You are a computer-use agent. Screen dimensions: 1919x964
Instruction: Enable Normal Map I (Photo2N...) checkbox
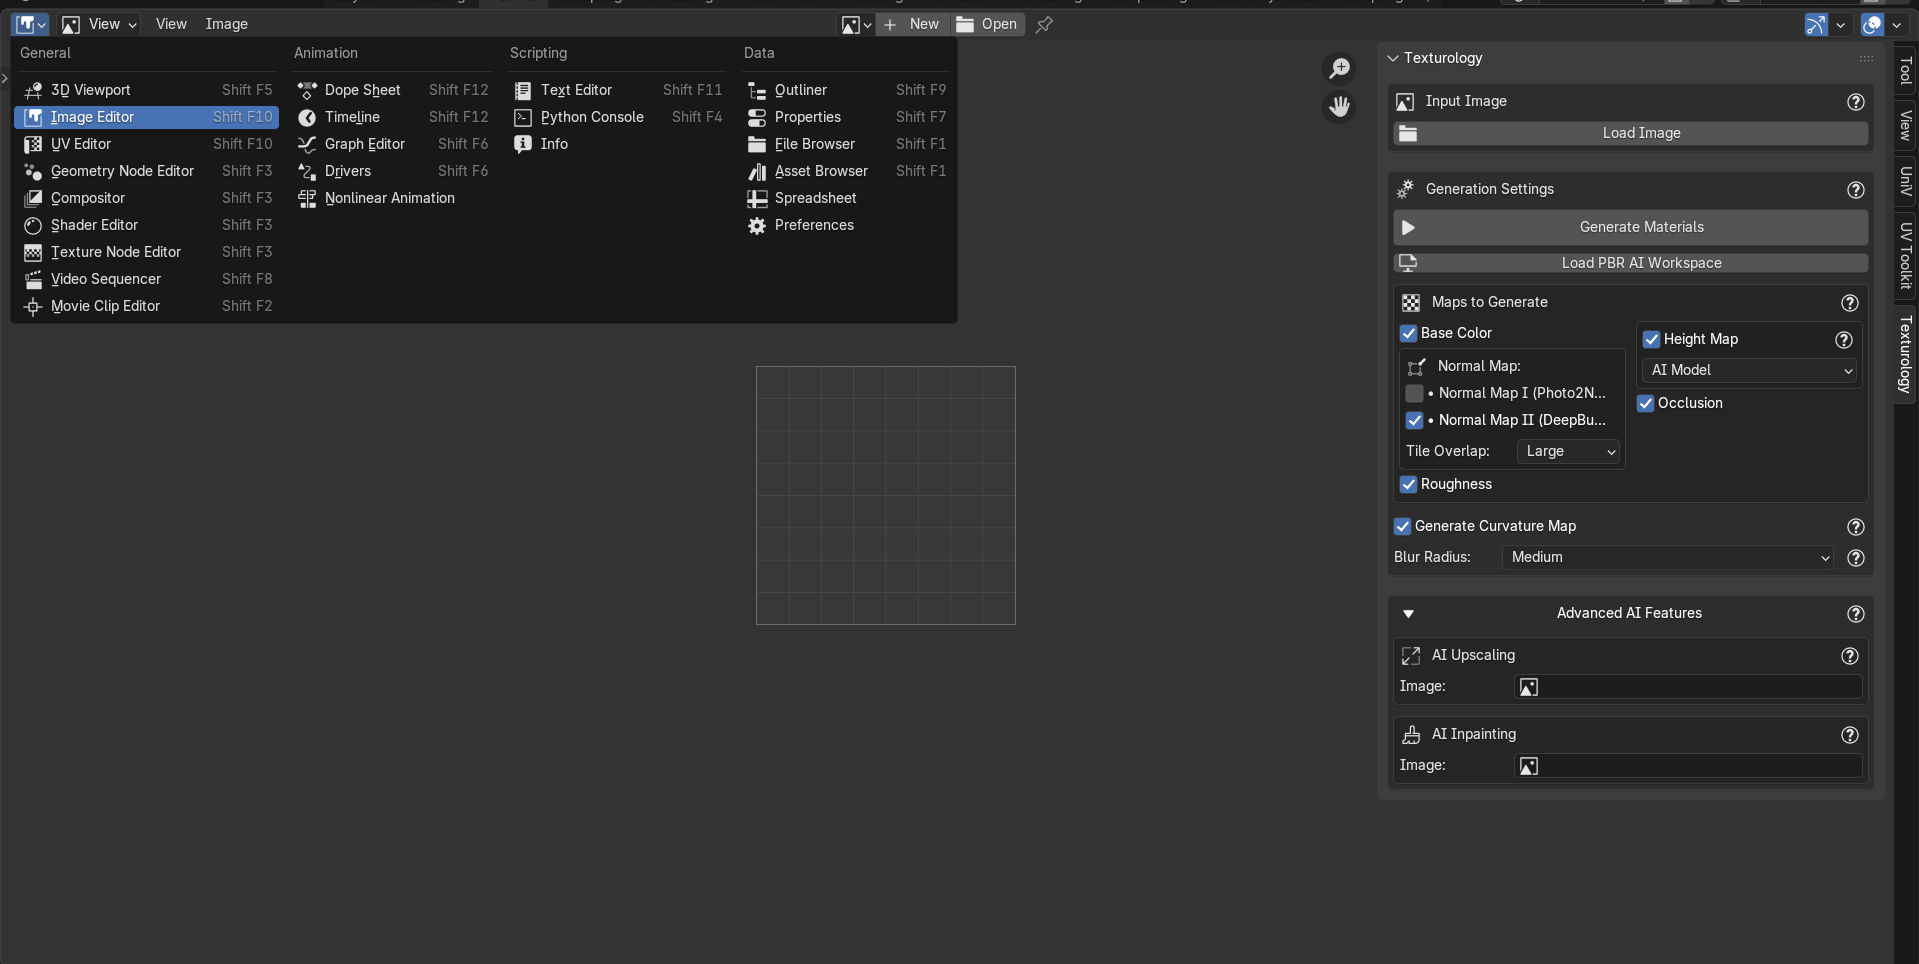pyautogui.click(x=1414, y=393)
